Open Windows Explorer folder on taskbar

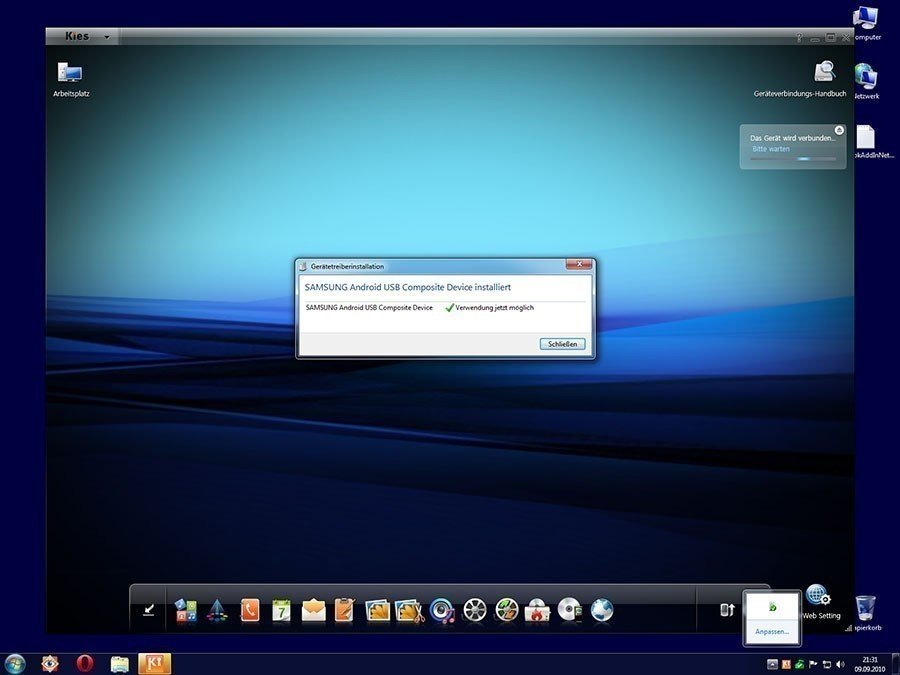pos(119,664)
